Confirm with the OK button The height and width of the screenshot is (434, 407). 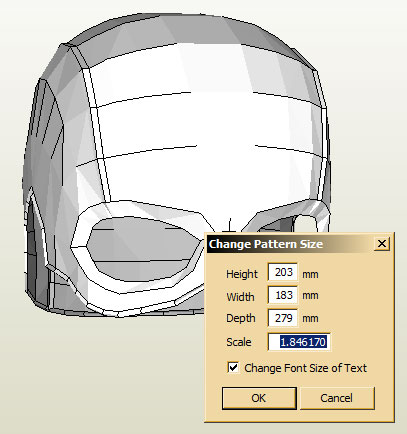(259, 398)
